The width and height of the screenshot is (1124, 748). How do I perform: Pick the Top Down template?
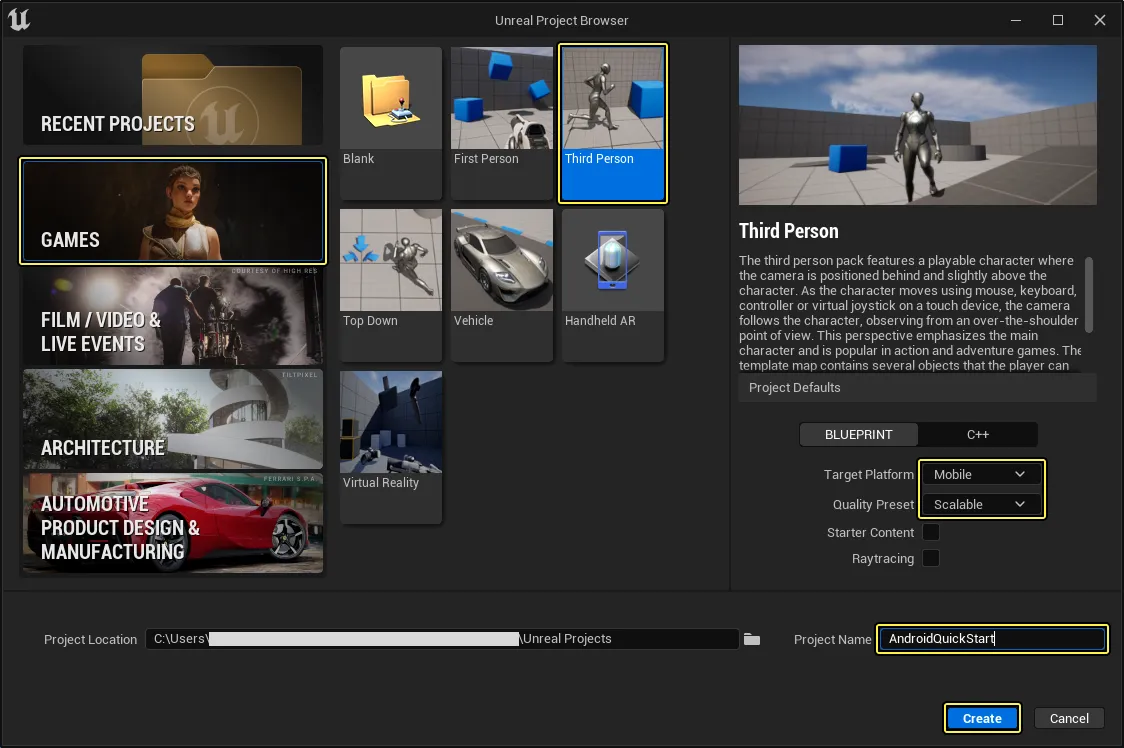(391, 285)
